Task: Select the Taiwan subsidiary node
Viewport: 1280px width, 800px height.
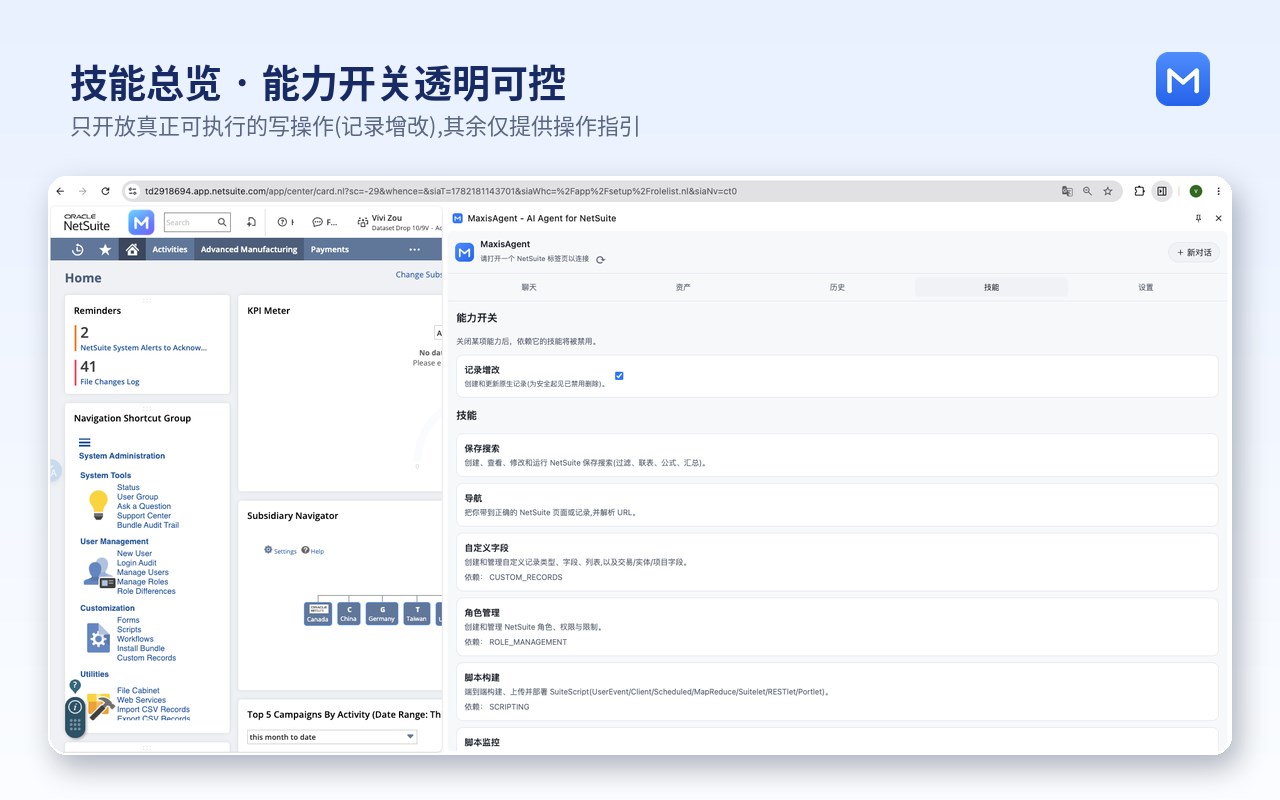Action: pyautogui.click(x=417, y=614)
